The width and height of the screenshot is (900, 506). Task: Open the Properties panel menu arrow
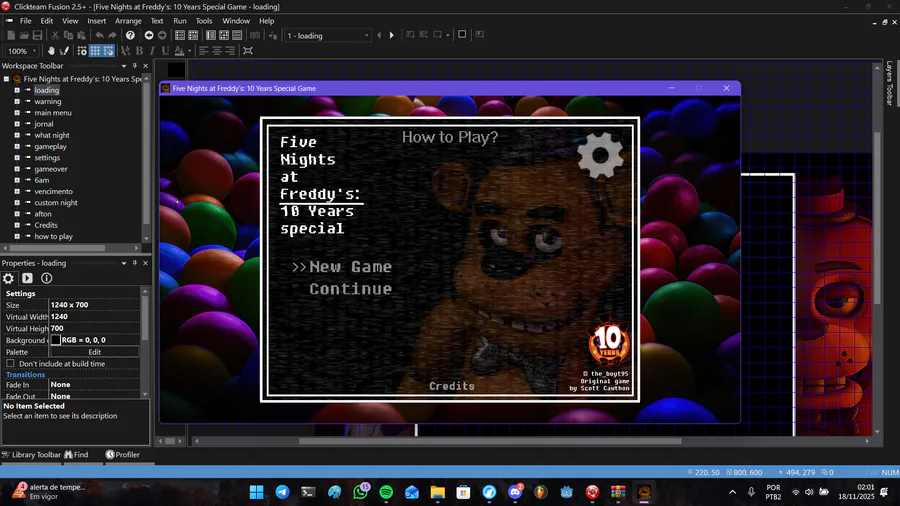pyautogui.click(x=123, y=263)
